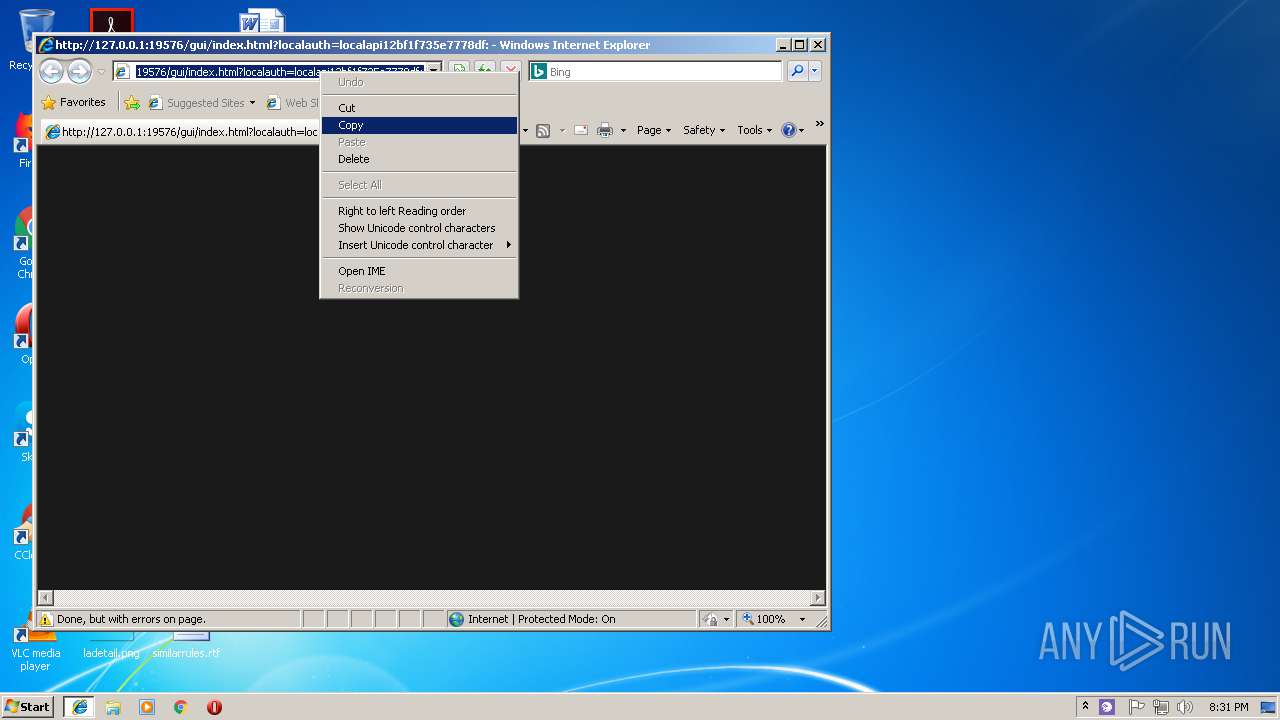
Task: Click the selected URL in address bar
Action: pos(280,71)
